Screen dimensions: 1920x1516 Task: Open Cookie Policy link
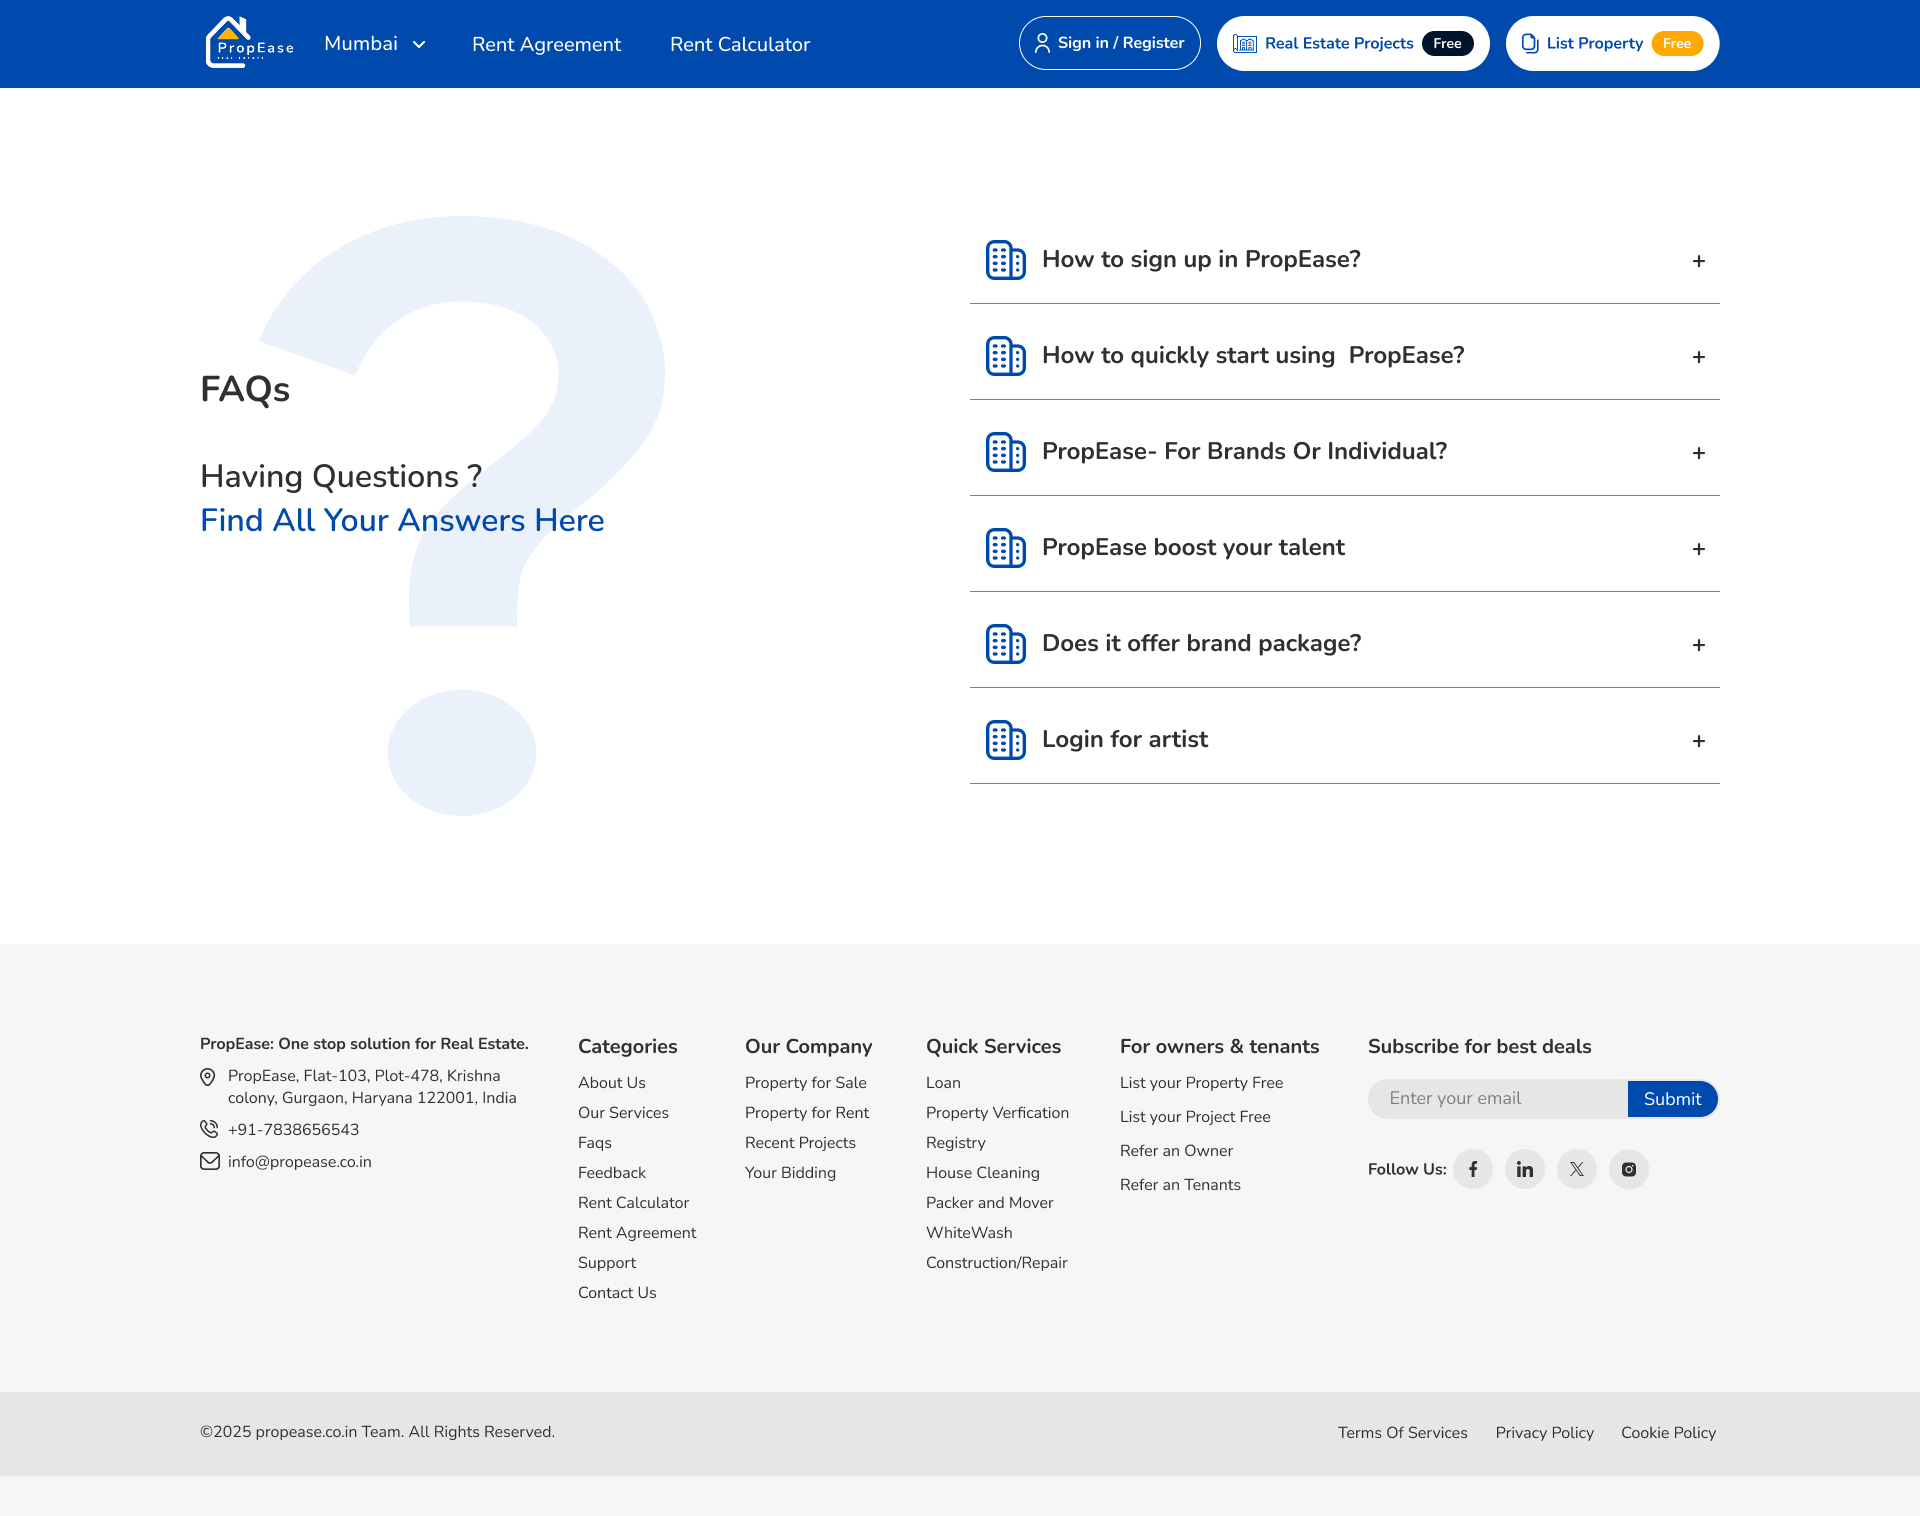point(1668,1433)
